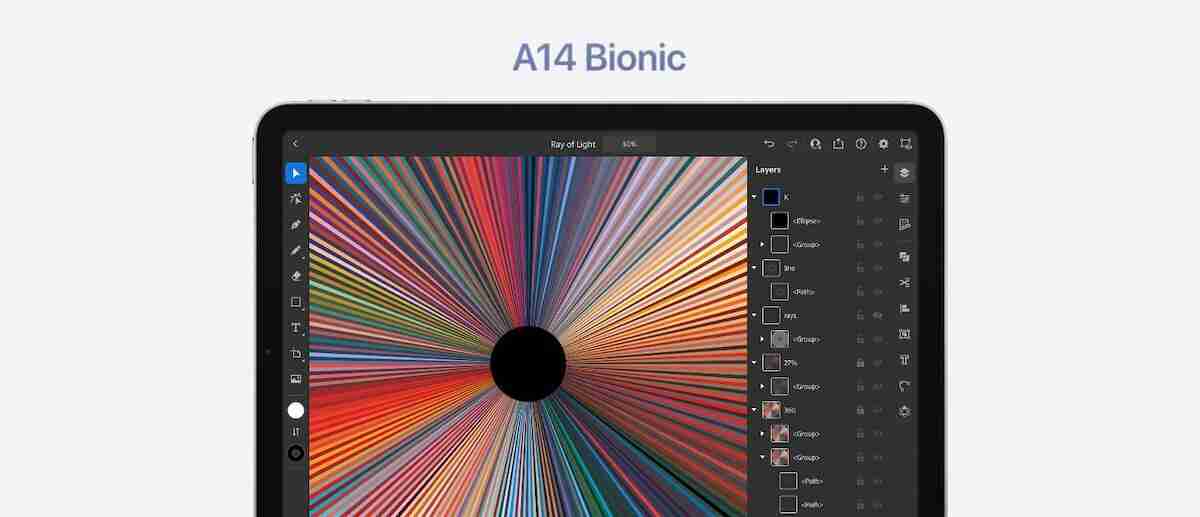Toggle visibility of the line layer
Image resolution: width=1200 pixels, height=517 pixels.
click(x=878, y=268)
